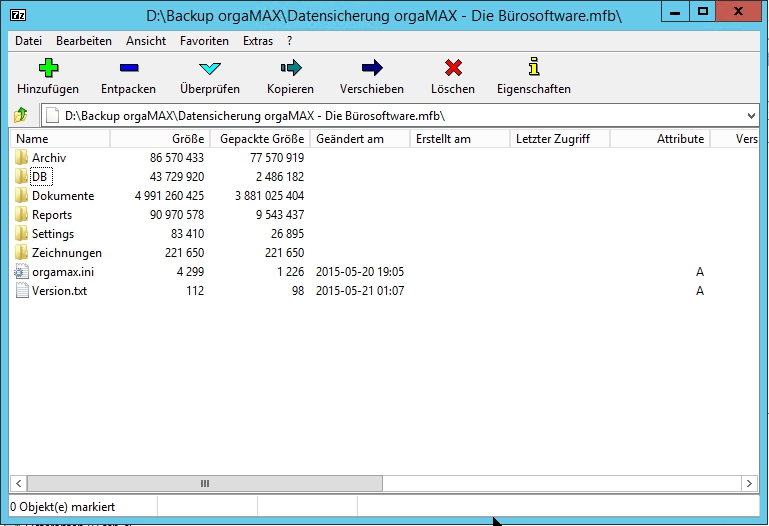Image resolution: width=769 pixels, height=526 pixels.
Task: Sort by Geändert am column header
Action: [x=350, y=139]
